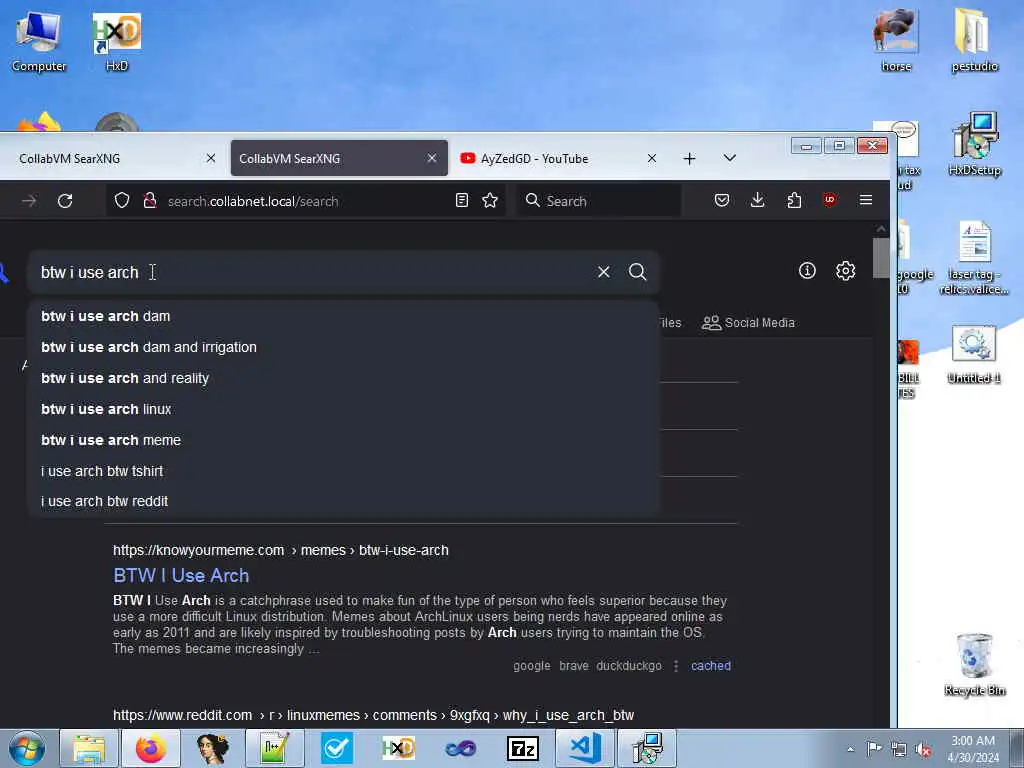This screenshot has width=1024, height=768.
Task: Click the brave engine label
Action: pyautogui.click(x=573, y=665)
